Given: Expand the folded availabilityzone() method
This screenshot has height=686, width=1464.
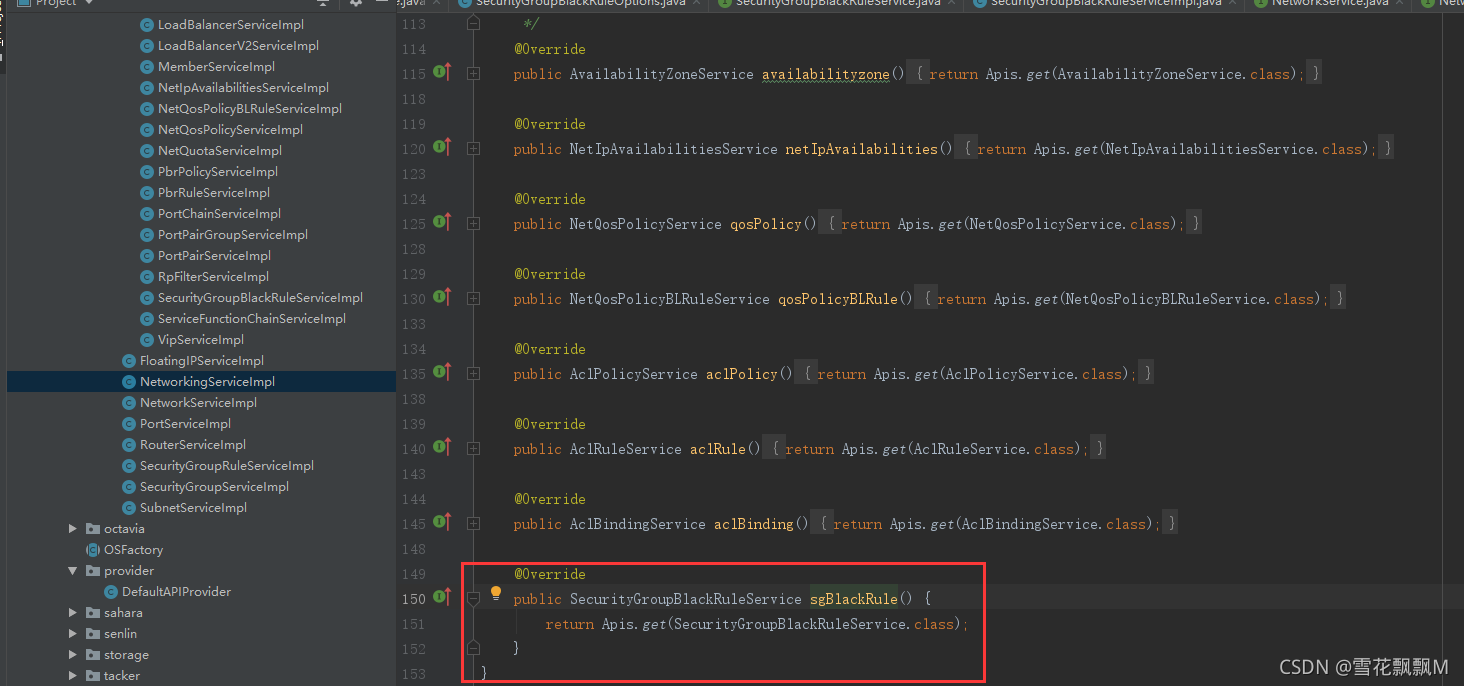Looking at the screenshot, I should 473,73.
